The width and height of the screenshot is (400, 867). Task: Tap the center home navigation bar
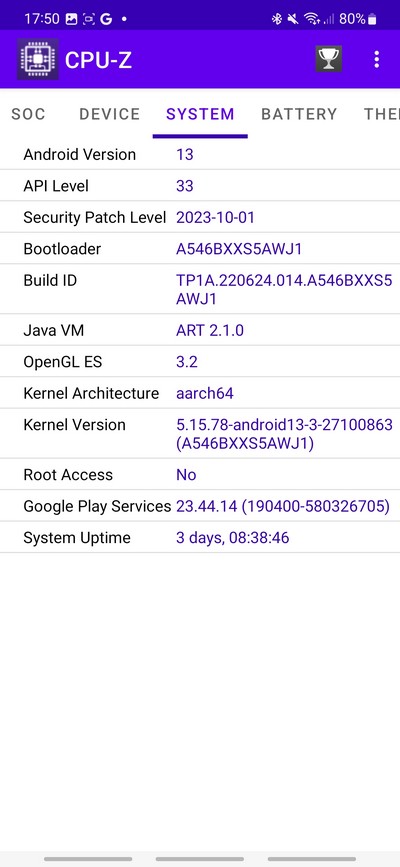point(200,859)
